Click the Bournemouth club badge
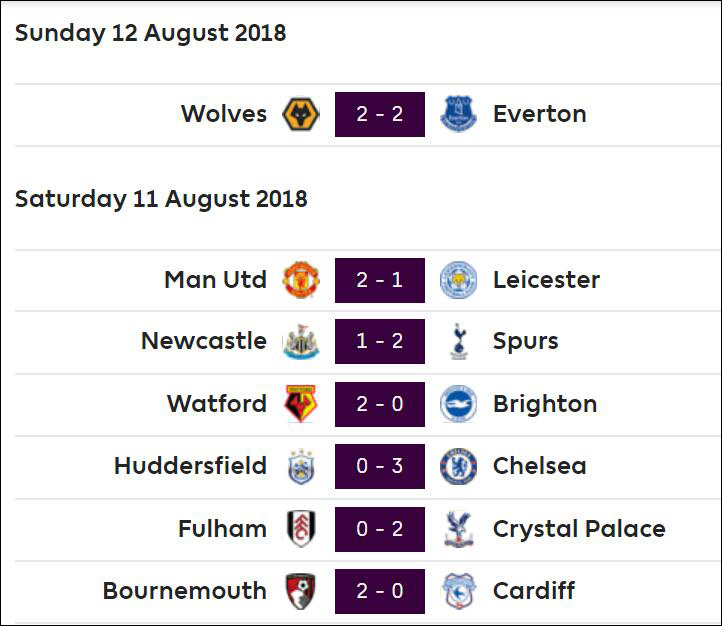The height and width of the screenshot is (626, 722). tap(301, 591)
